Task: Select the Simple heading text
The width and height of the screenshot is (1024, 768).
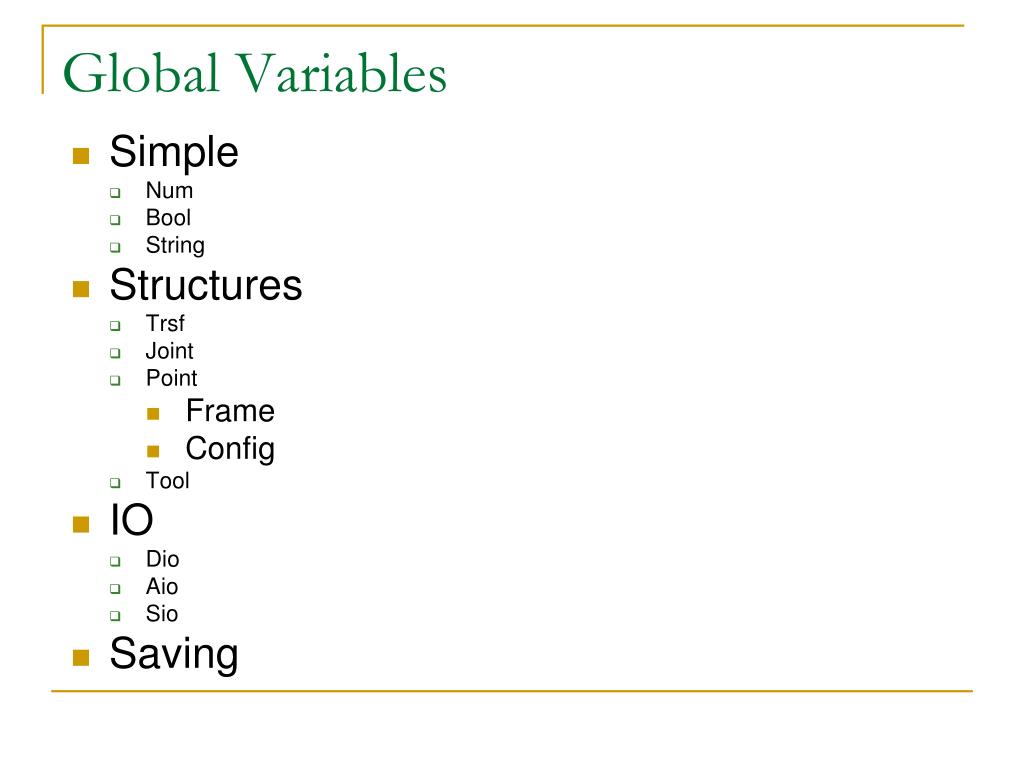Action: tap(174, 153)
